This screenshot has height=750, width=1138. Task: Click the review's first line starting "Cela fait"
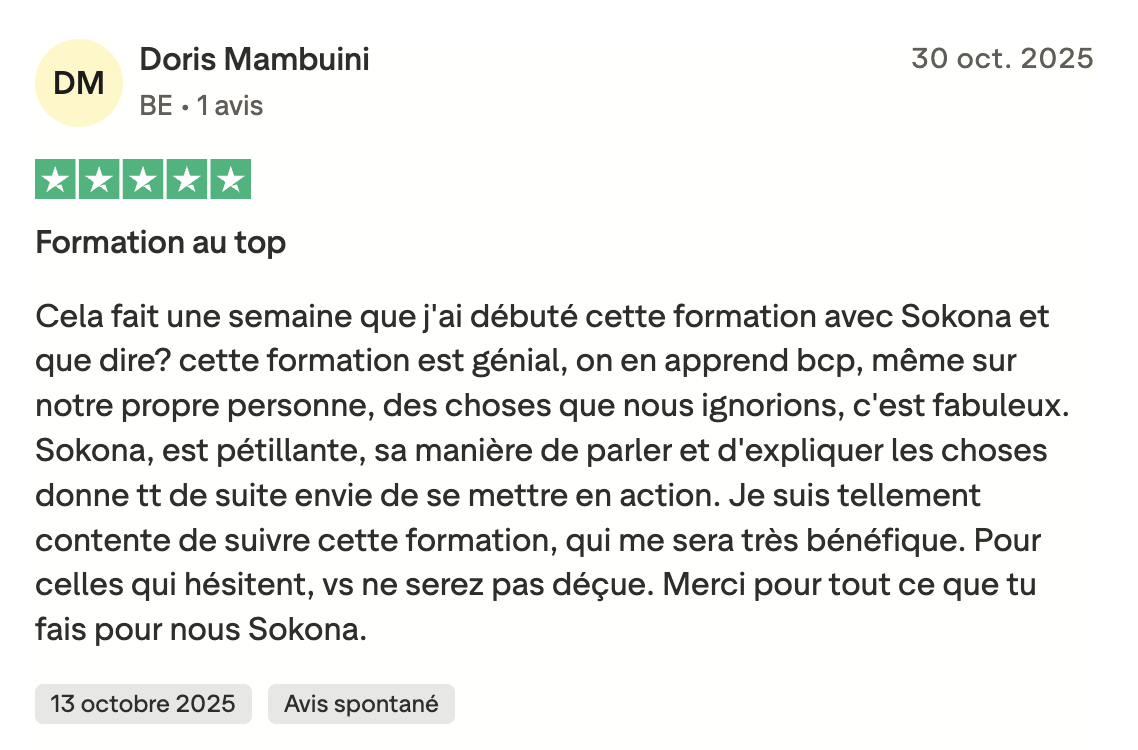542,316
